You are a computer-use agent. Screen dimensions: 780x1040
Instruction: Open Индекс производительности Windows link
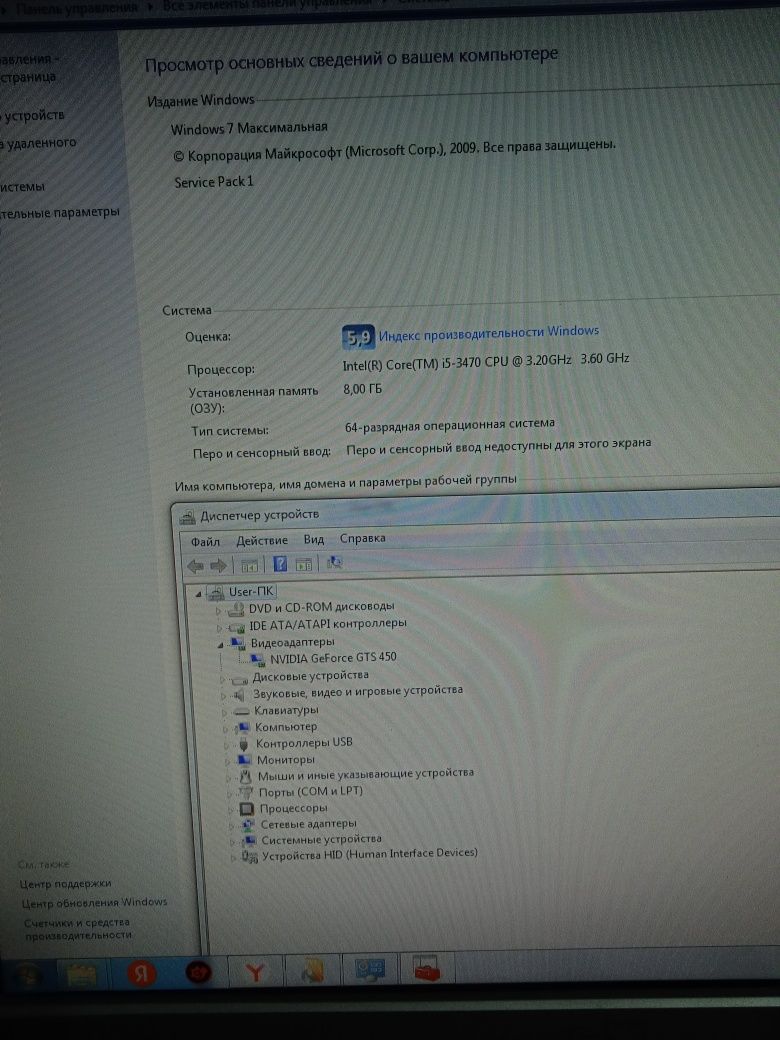tap(489, 333)
